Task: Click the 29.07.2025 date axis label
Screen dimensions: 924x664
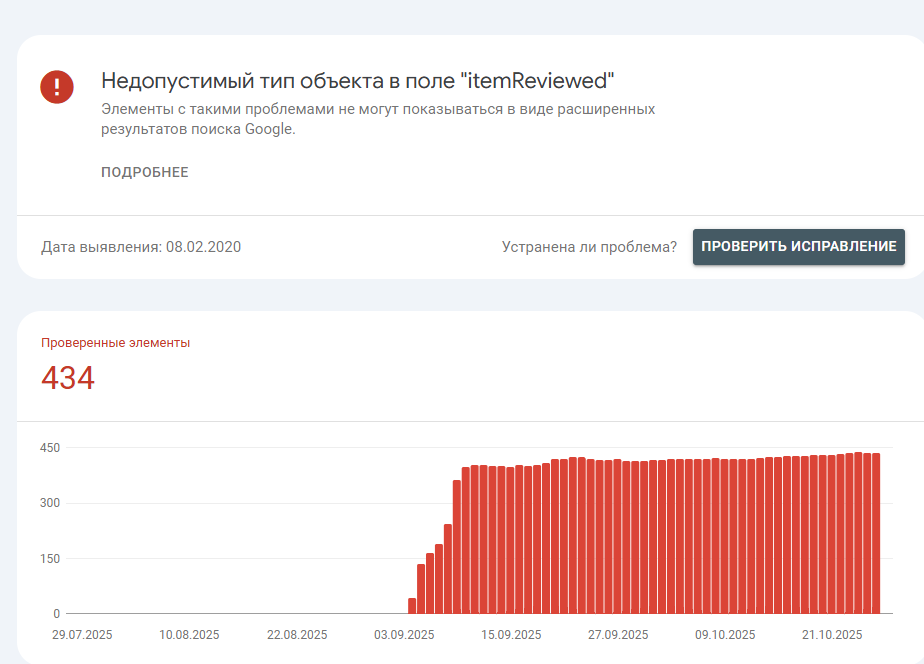Action: coord(82,635)
